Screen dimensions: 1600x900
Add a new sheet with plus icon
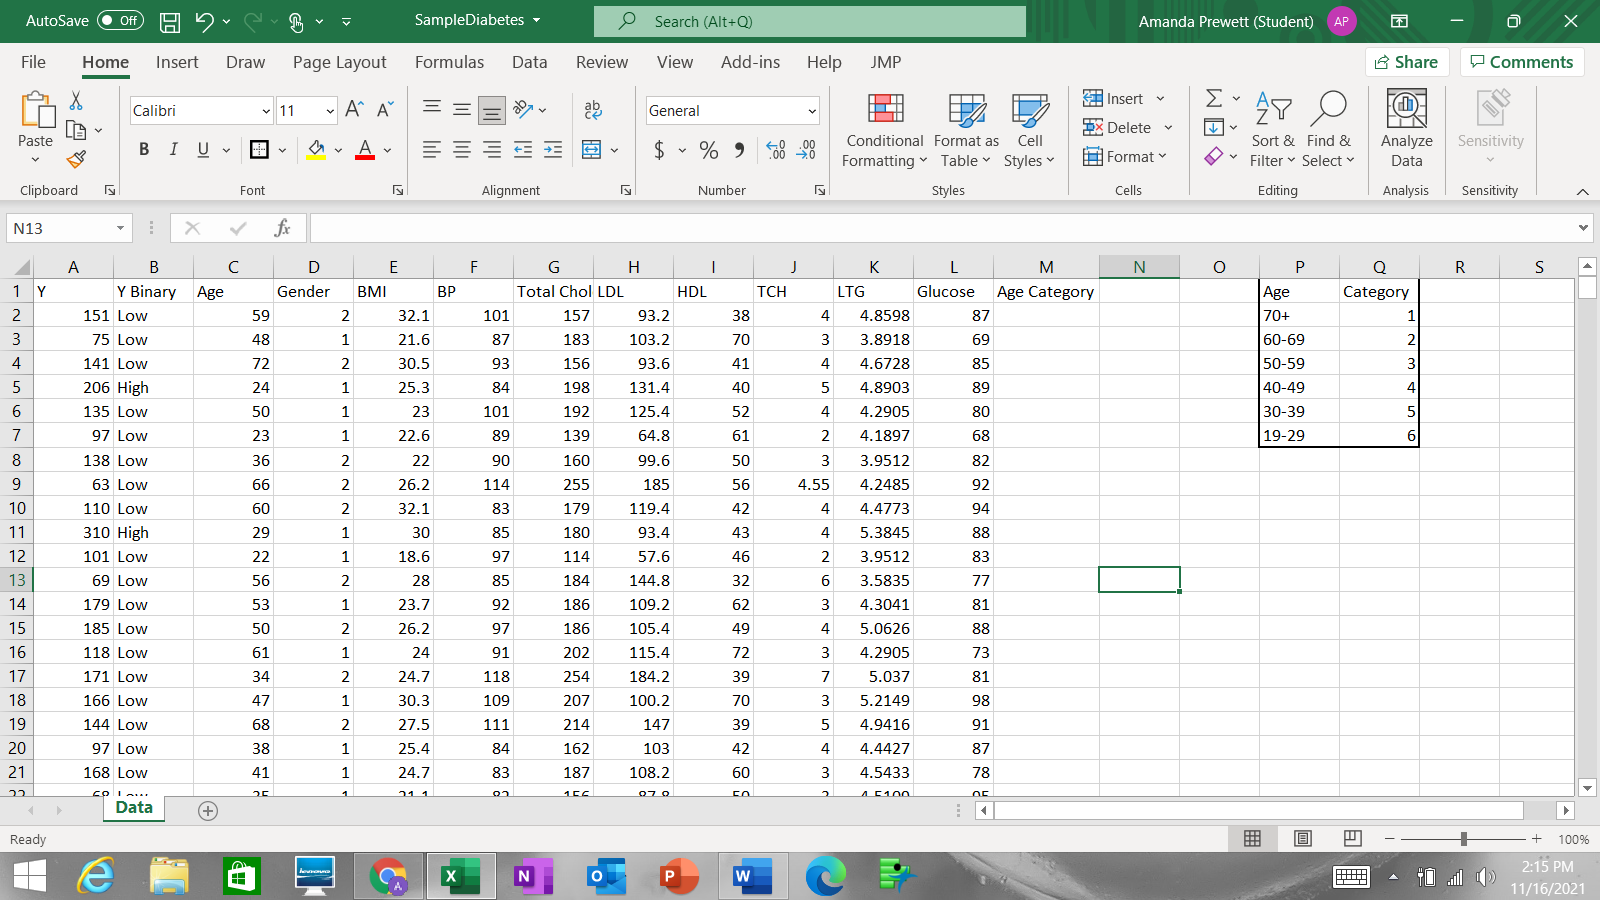pos(208,811)
